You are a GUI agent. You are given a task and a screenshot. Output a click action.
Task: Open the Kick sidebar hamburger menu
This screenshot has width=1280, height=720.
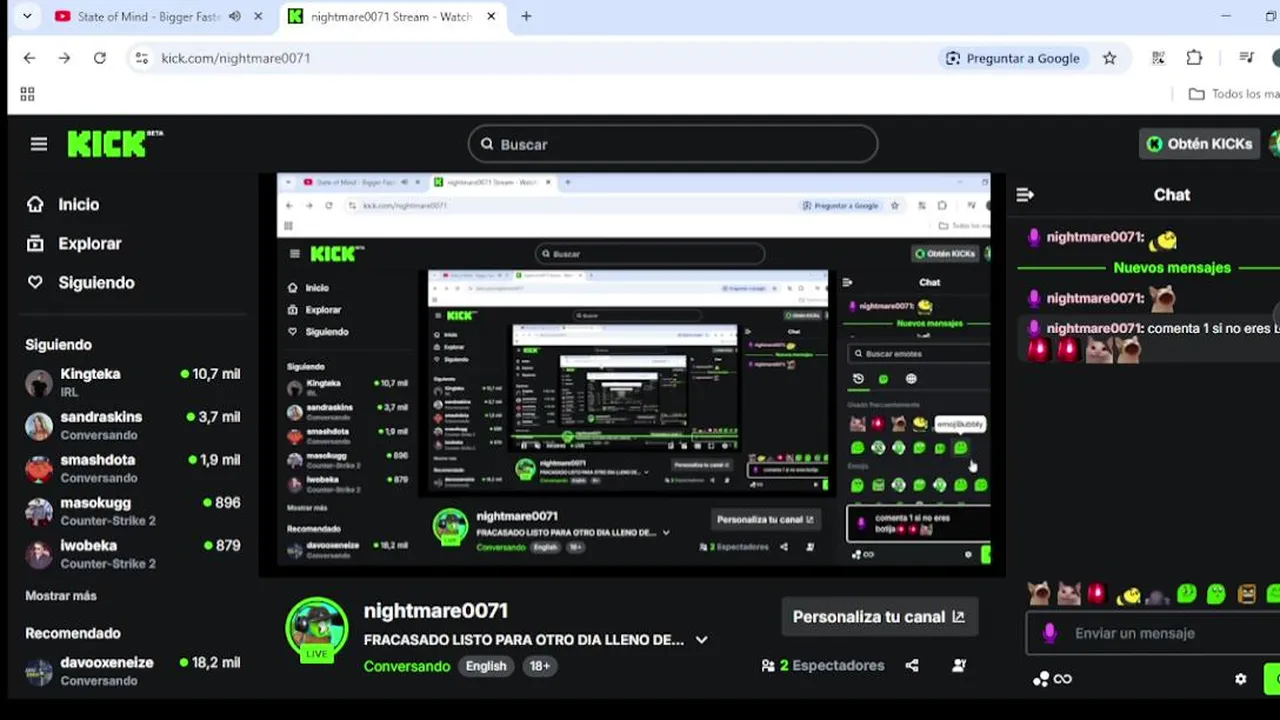click(39, 144)
